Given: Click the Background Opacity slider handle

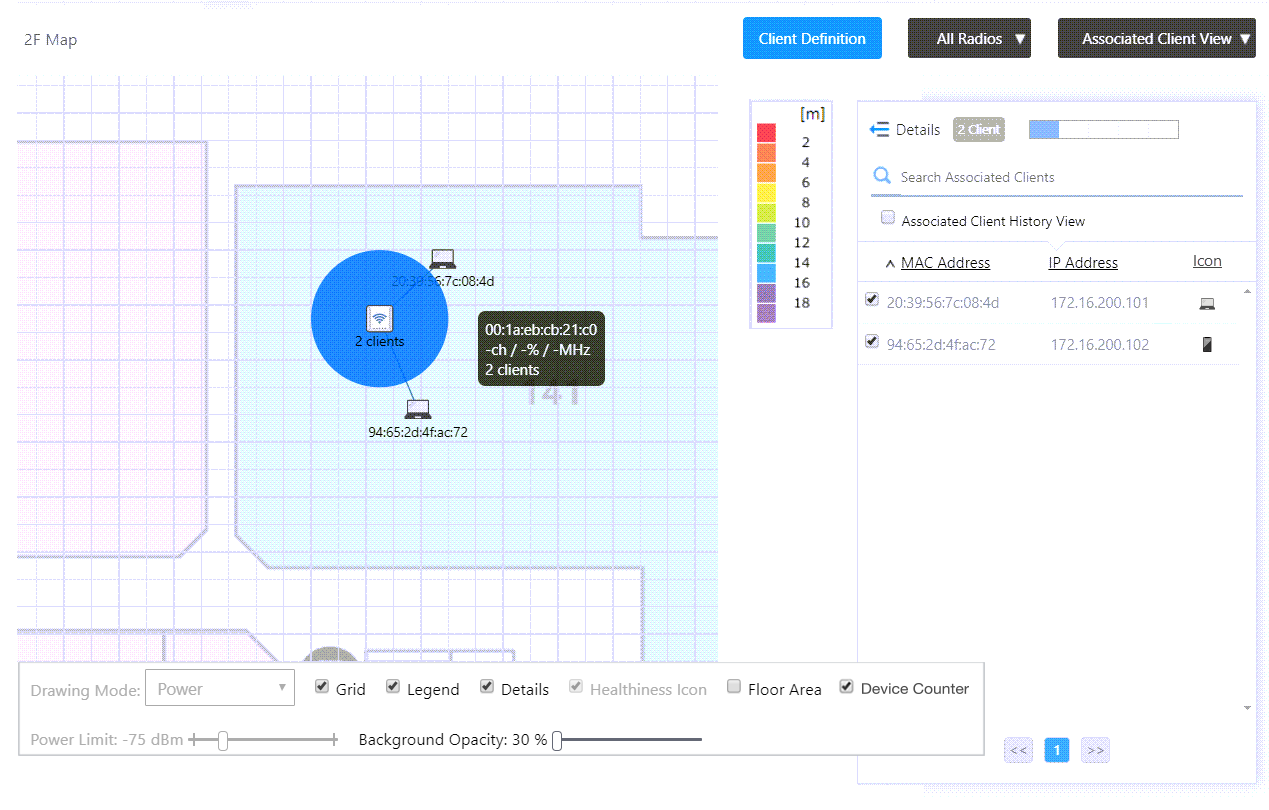Looking at the screenshot, I should coord(557,740).
